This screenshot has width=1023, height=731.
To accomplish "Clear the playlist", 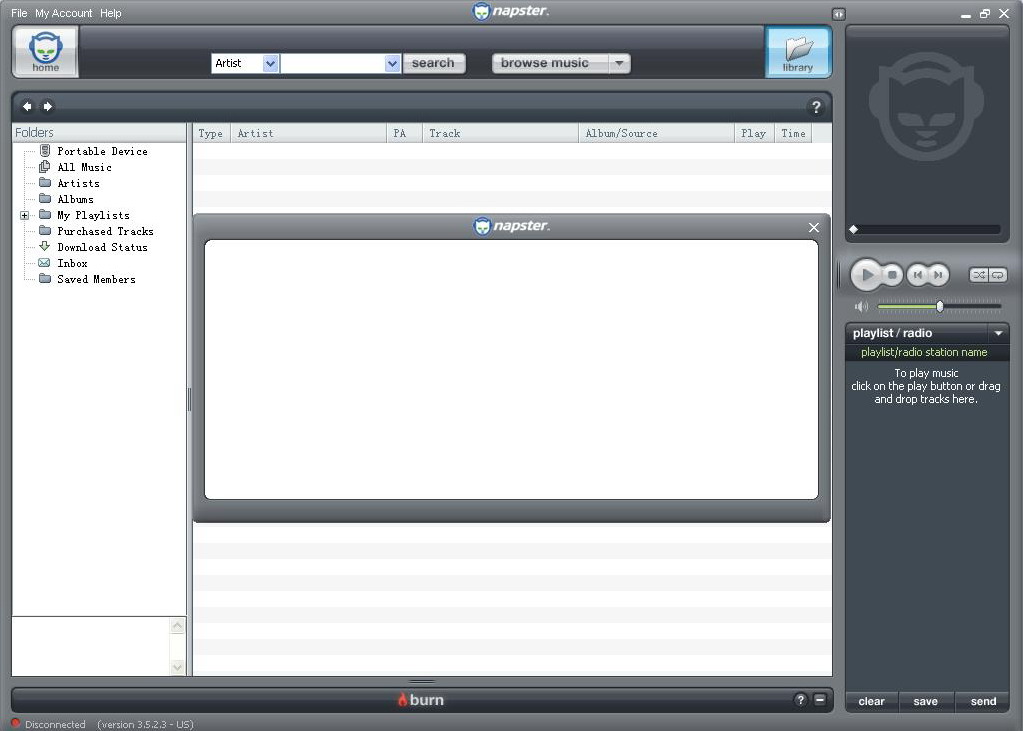I will coord(872,702).
